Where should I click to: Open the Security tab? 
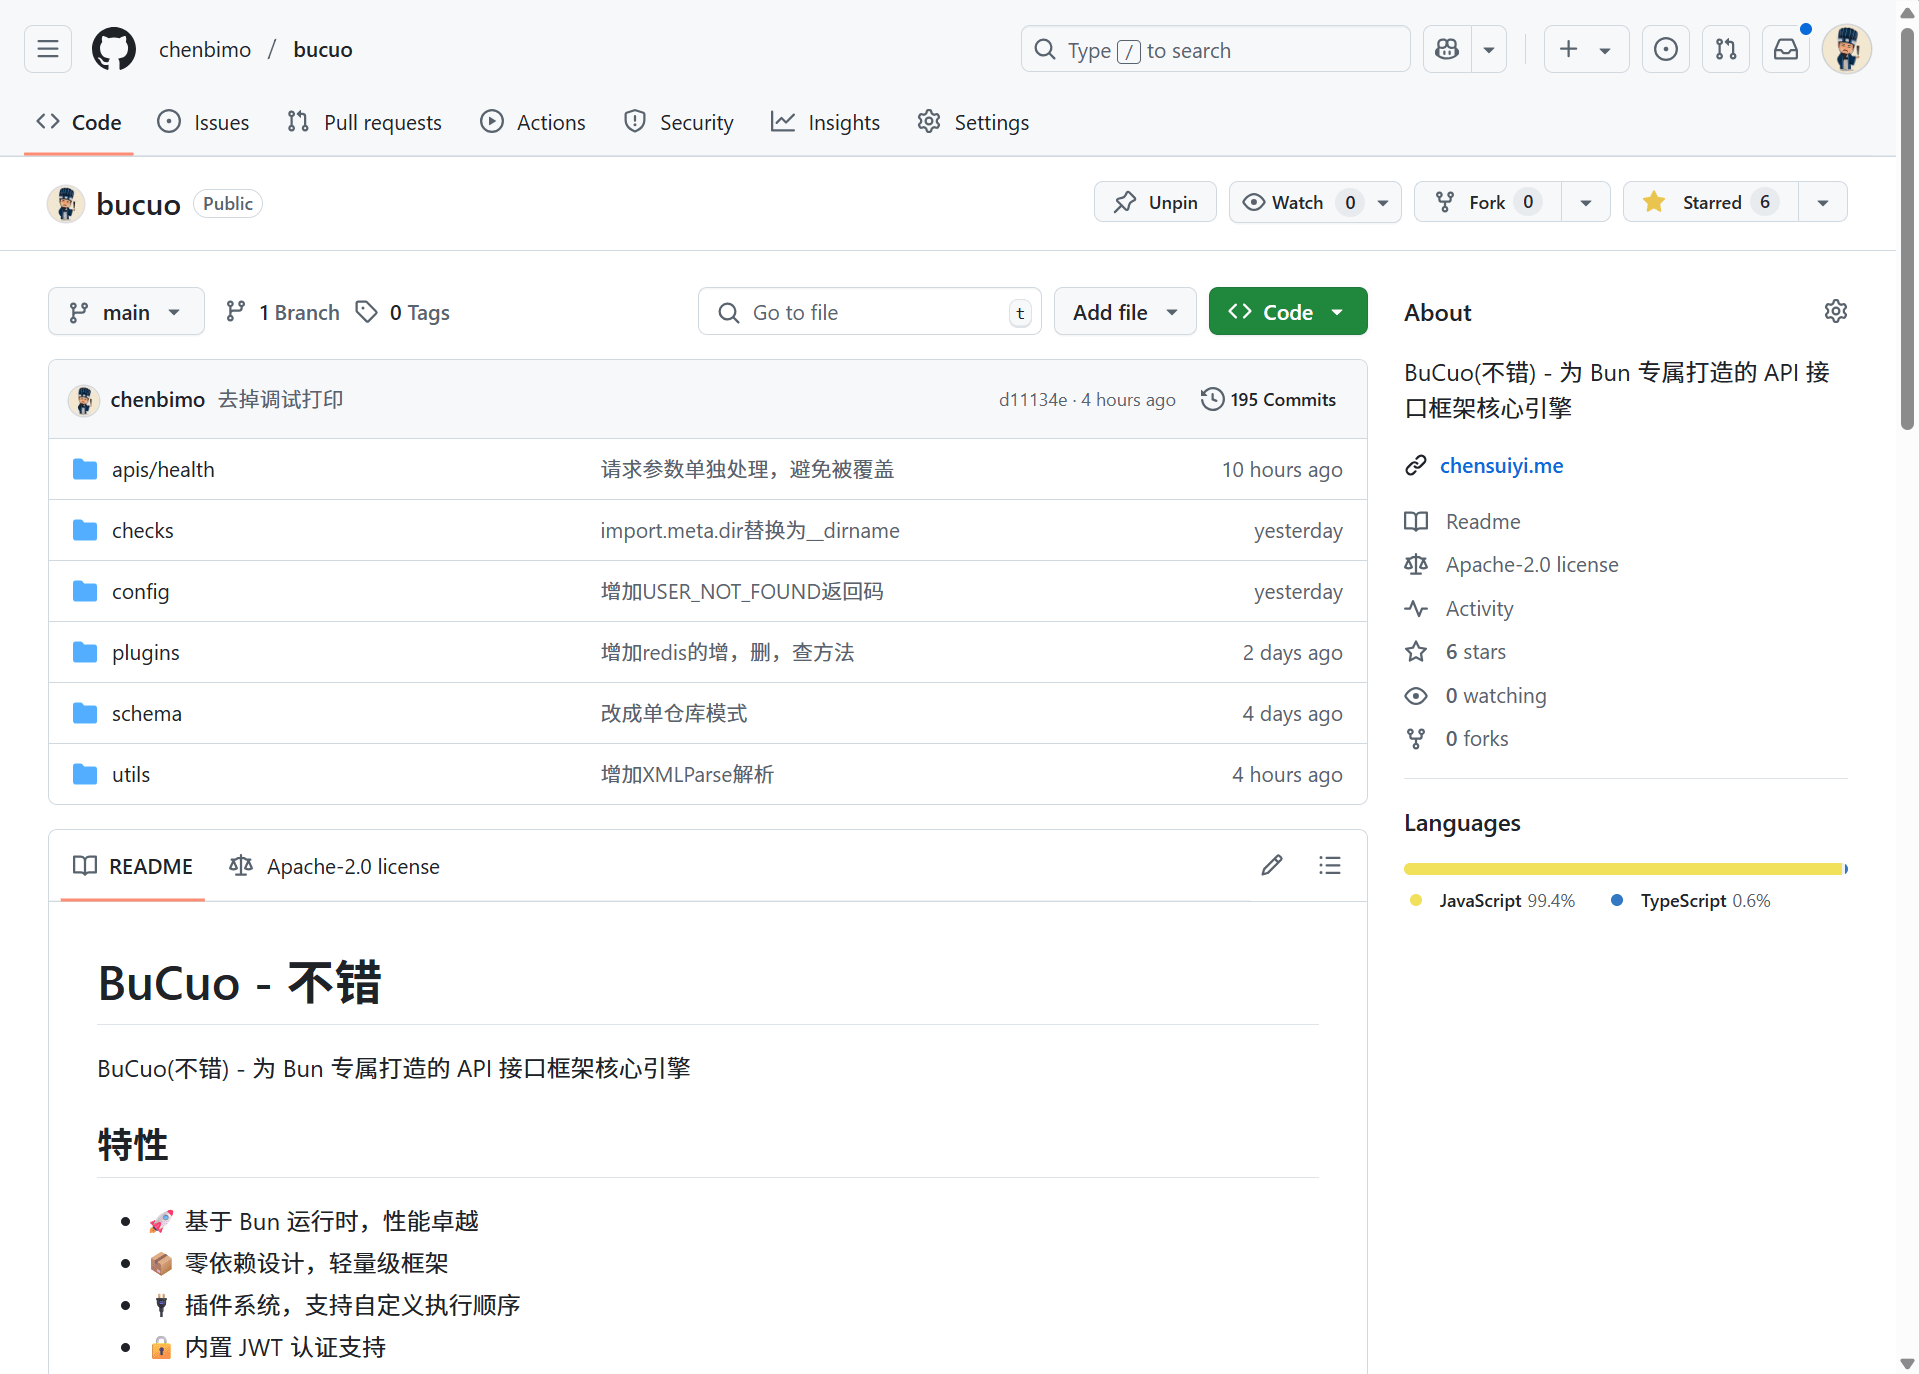click(679, 122)
